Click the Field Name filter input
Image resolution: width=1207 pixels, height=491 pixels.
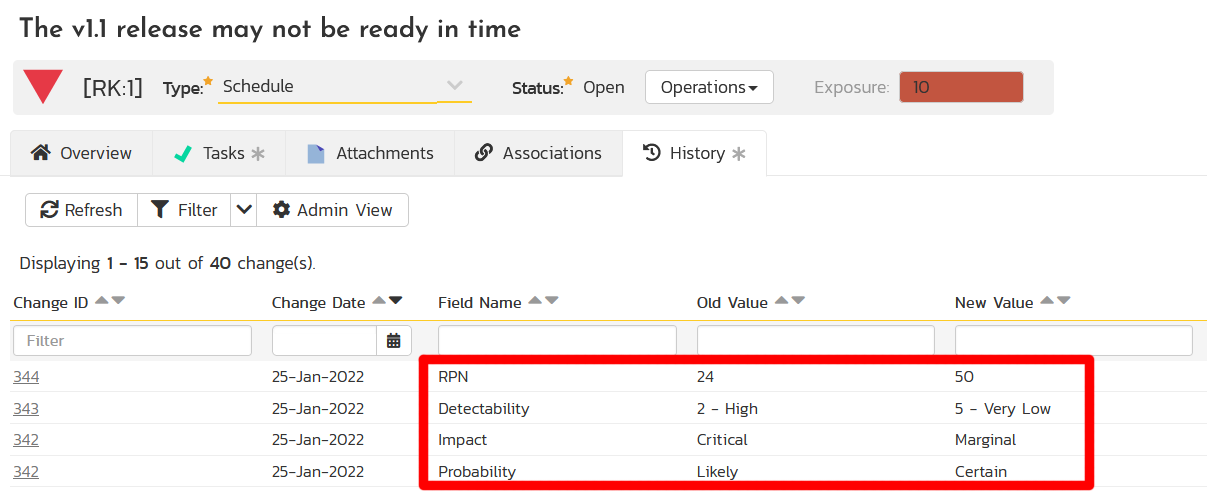tap(557, 341)
